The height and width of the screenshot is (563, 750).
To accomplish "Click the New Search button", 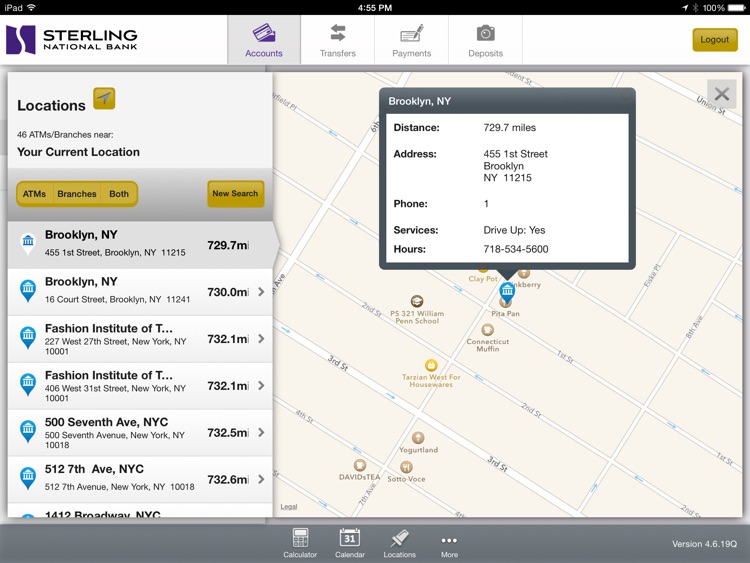I will 235,194.
